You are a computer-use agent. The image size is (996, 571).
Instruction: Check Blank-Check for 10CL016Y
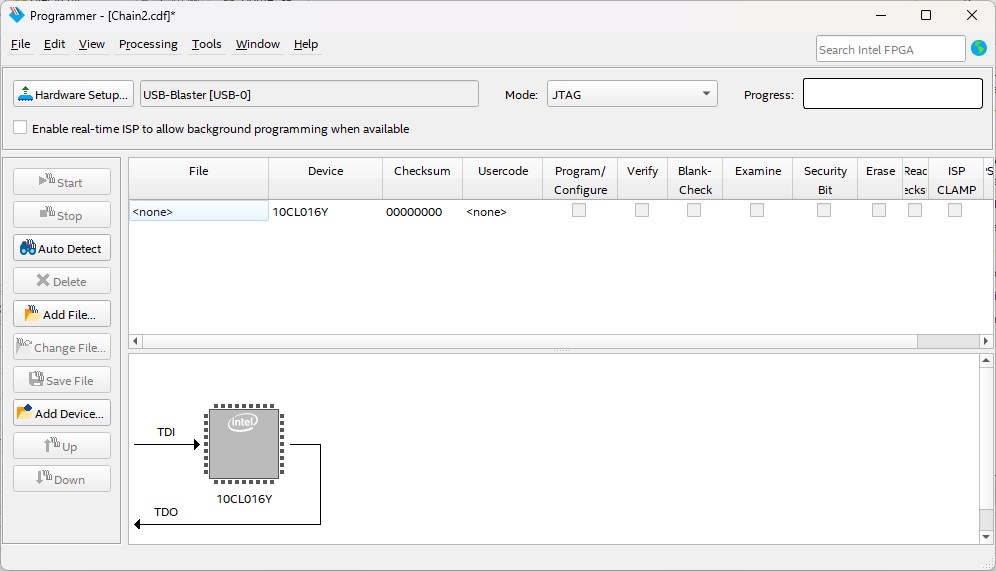click(694, 210)
